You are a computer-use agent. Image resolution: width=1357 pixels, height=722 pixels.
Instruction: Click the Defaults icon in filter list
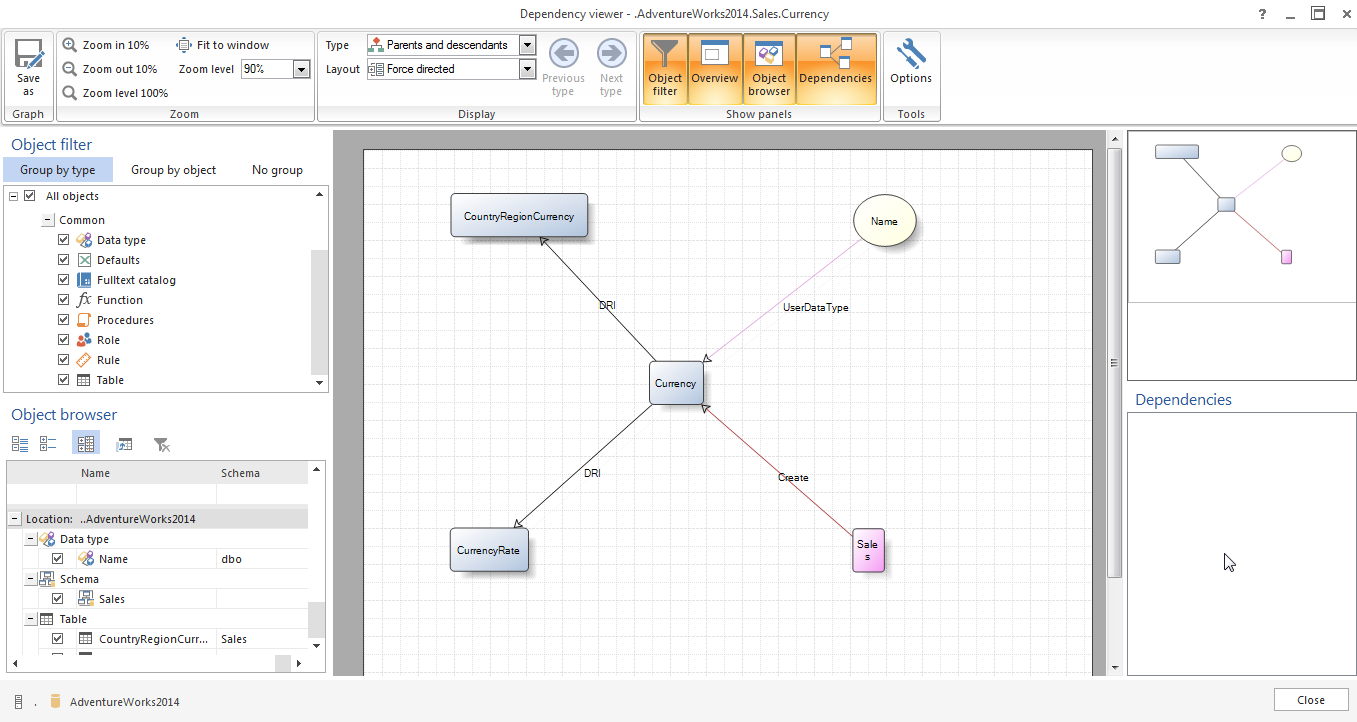[85, 260]
